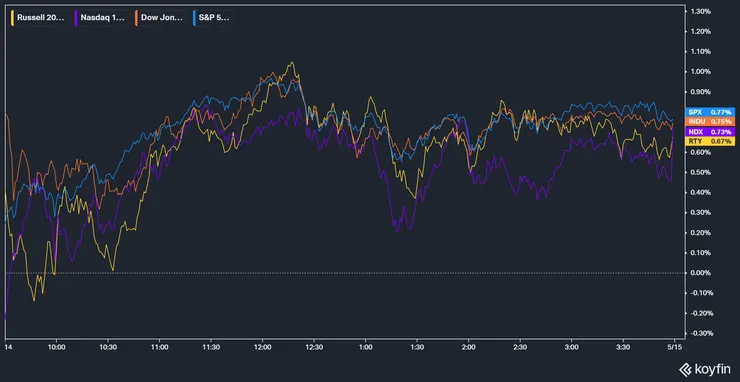Image resolution: width=740 pixels, height=382 pixels.
Task: Click the RTY 0.67% value tag
Action: pyautogui.click(x=709, y=141)
